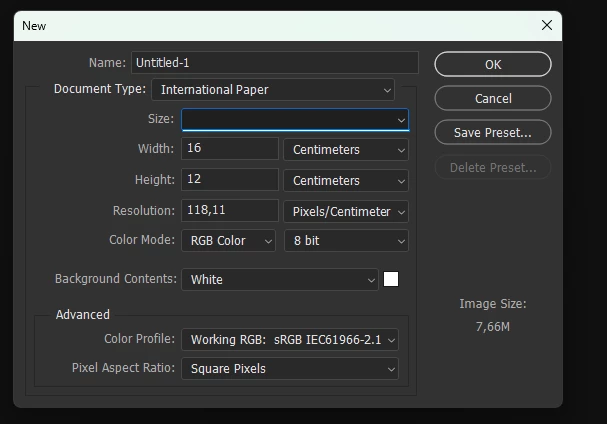Click the Name field containing Untitled-1
607x424 pixels.
[x=275, y=63]
